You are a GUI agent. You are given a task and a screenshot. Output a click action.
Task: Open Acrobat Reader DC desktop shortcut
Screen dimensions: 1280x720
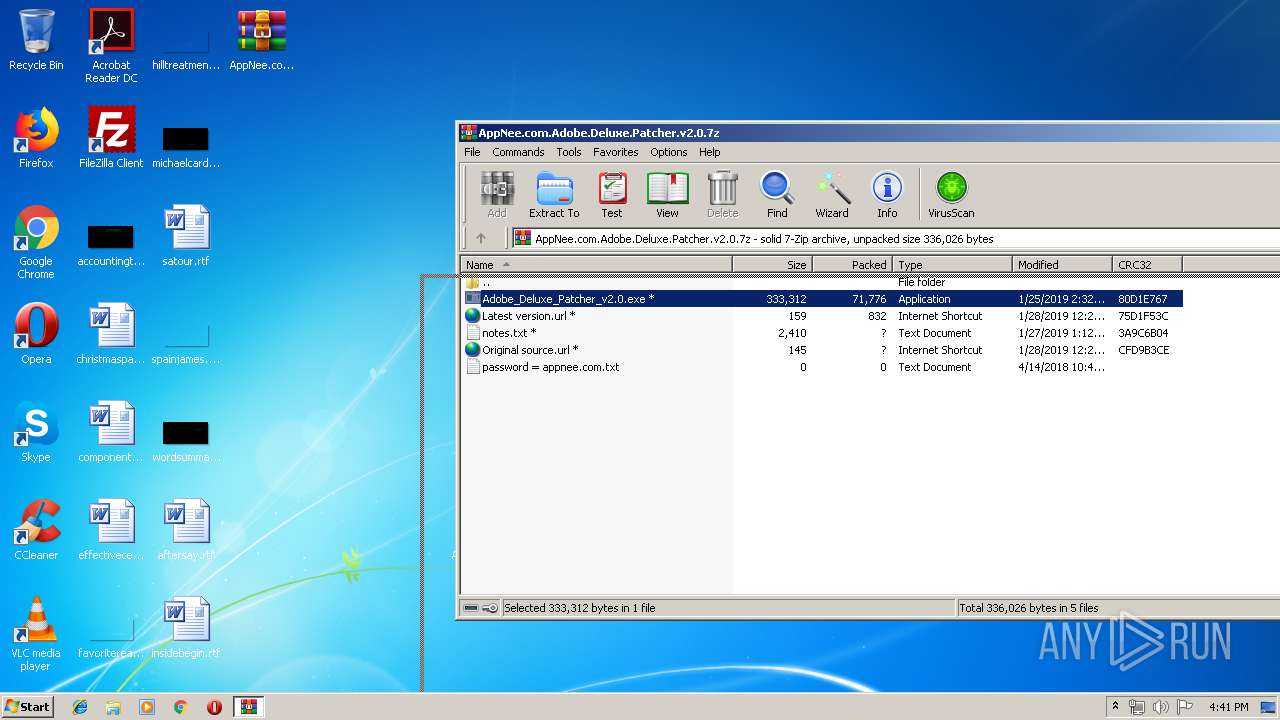click(x=111, y=46)
